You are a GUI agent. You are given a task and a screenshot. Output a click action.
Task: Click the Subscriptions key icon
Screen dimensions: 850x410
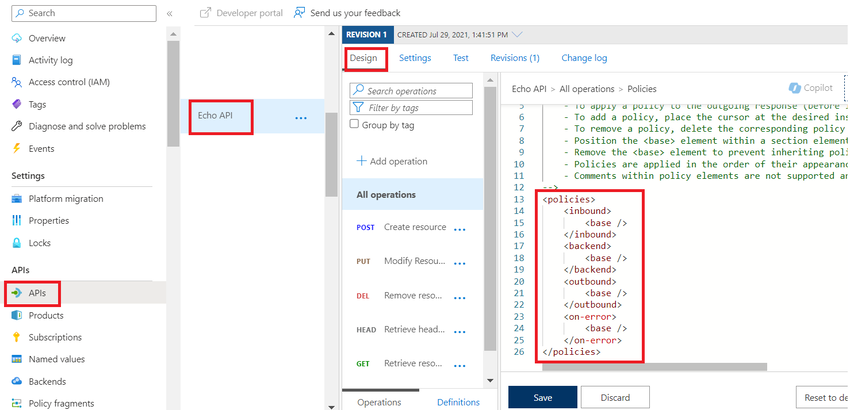tap(17, 337)
